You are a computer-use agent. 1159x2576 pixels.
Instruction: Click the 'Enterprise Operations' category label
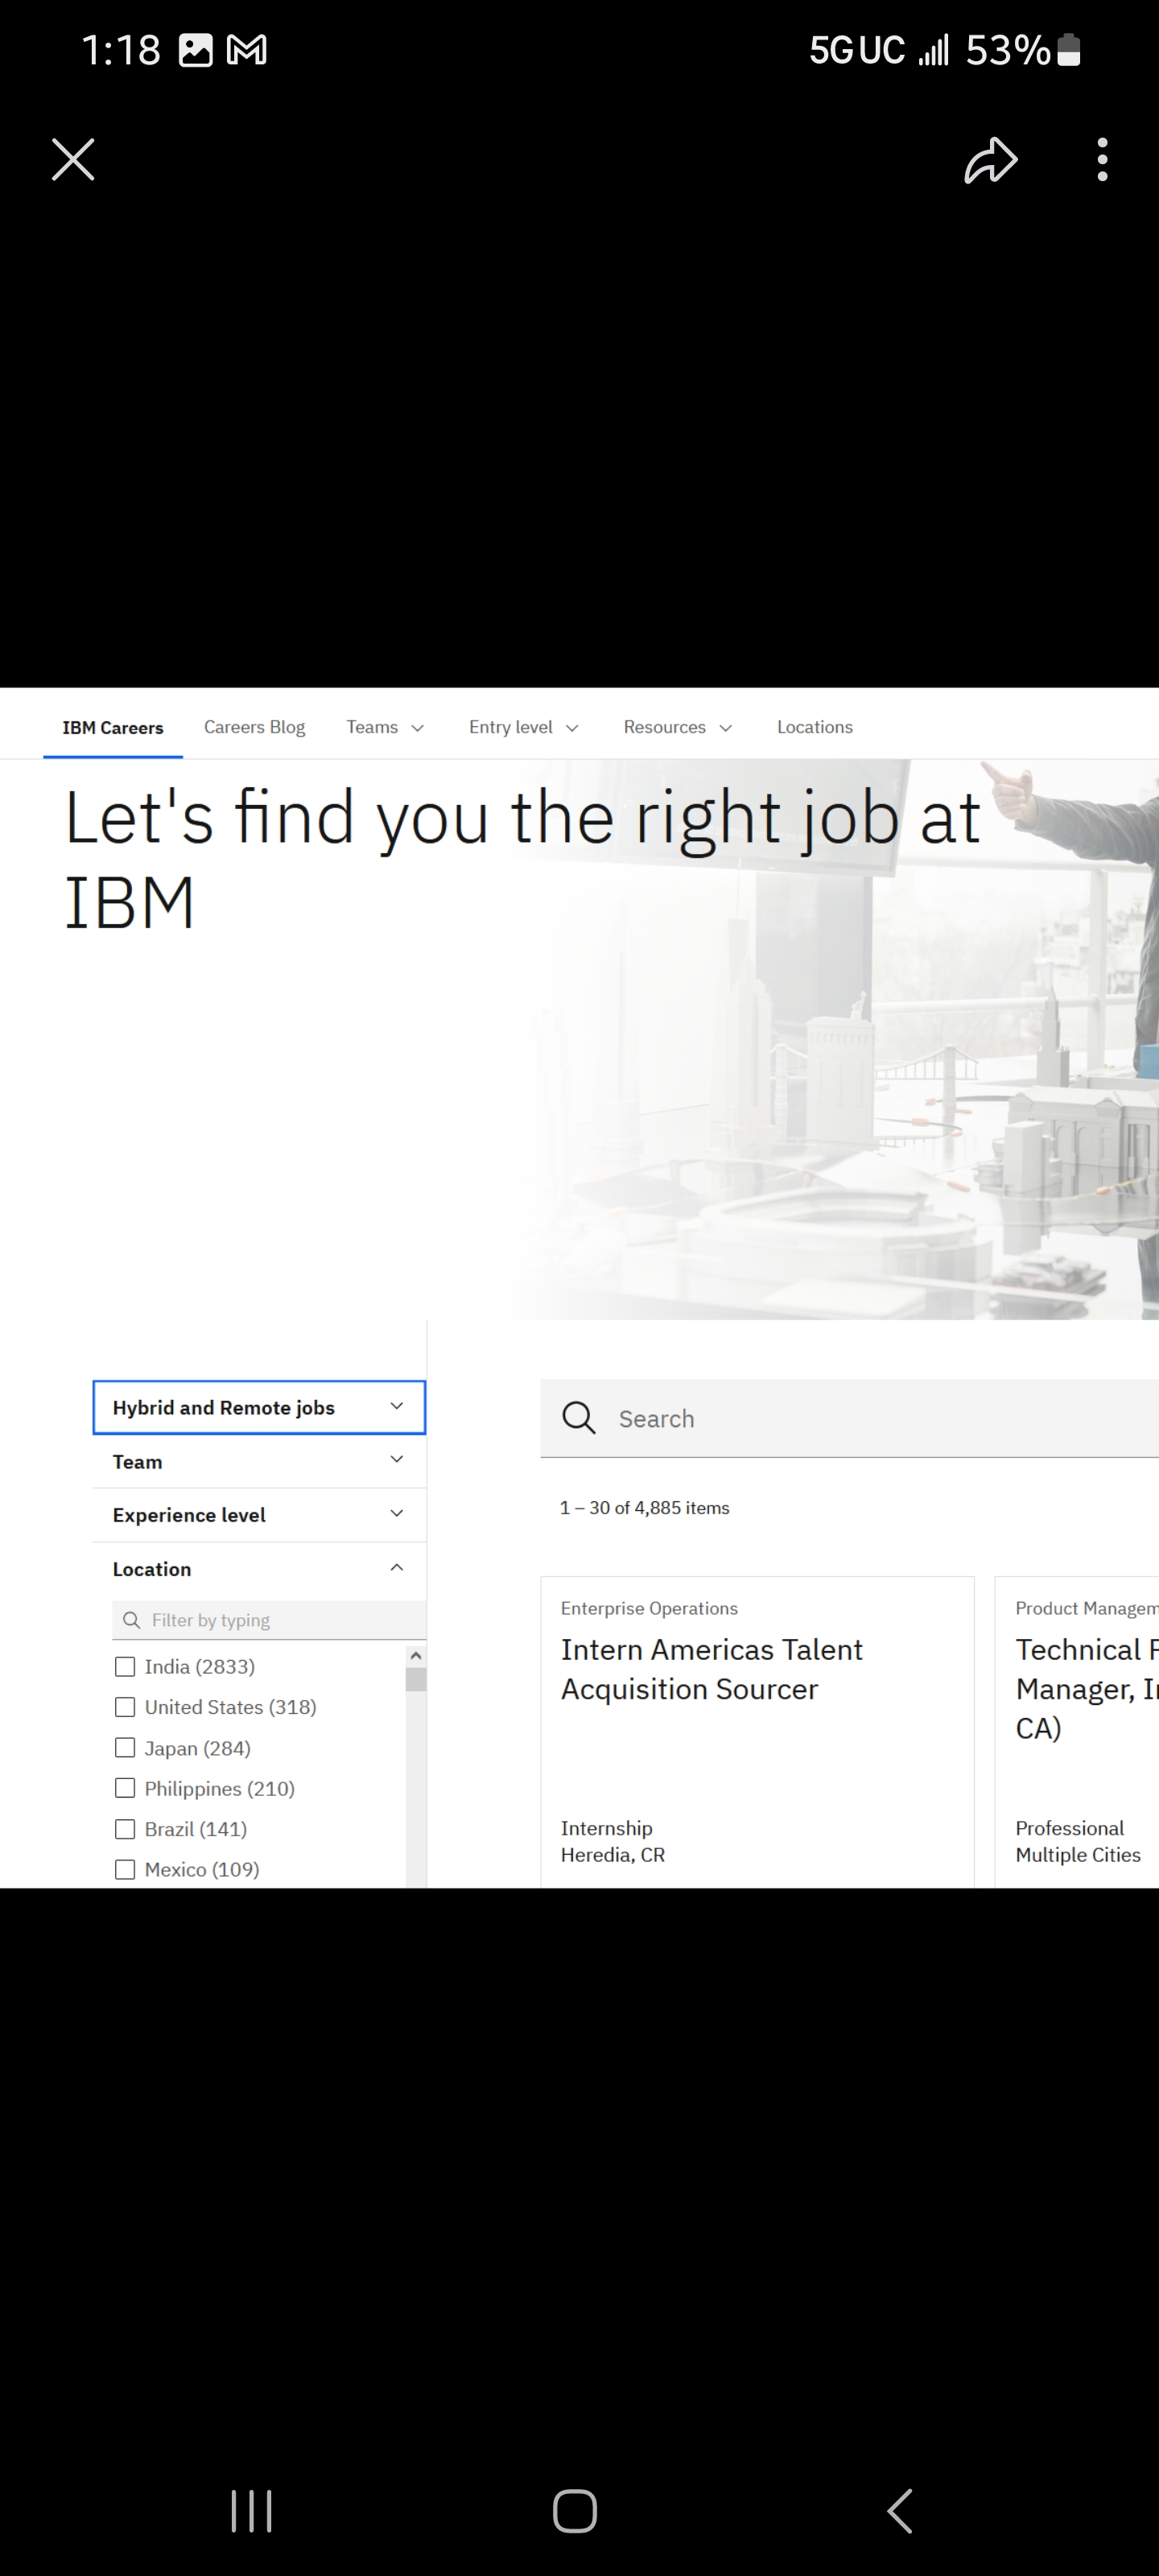649,1608
